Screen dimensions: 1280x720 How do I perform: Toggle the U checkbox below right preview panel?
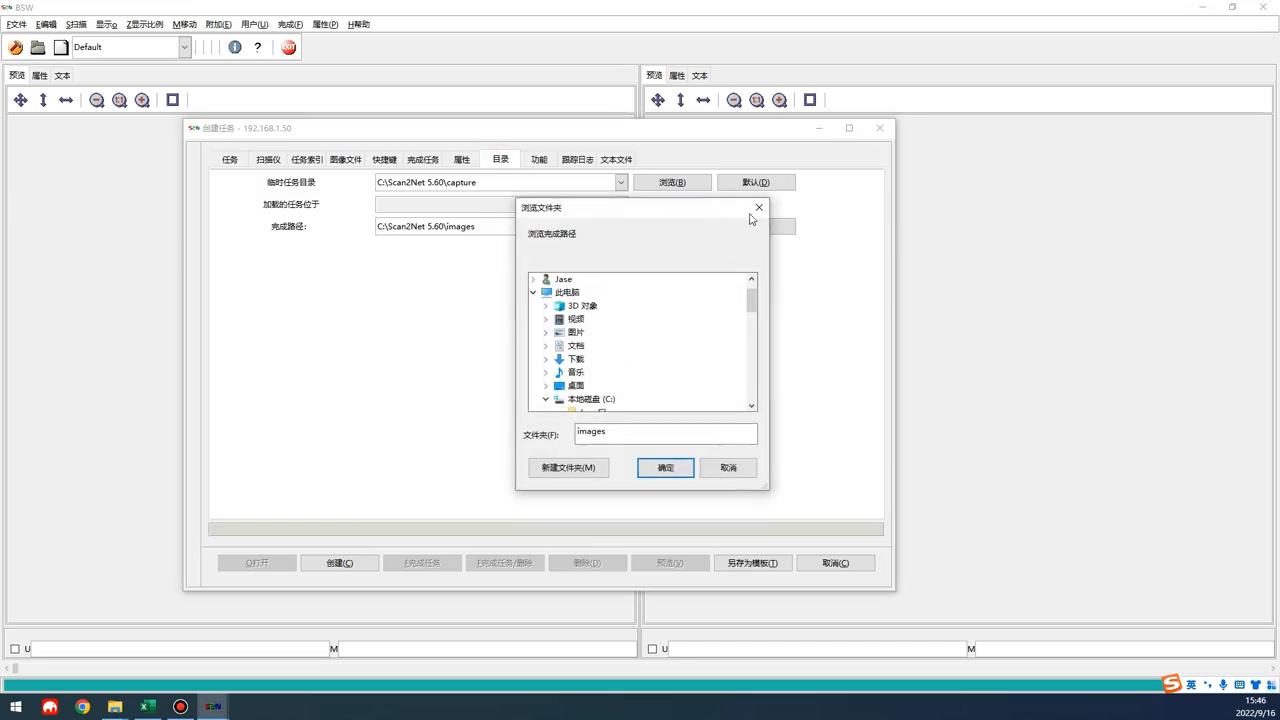click(652, 649)
